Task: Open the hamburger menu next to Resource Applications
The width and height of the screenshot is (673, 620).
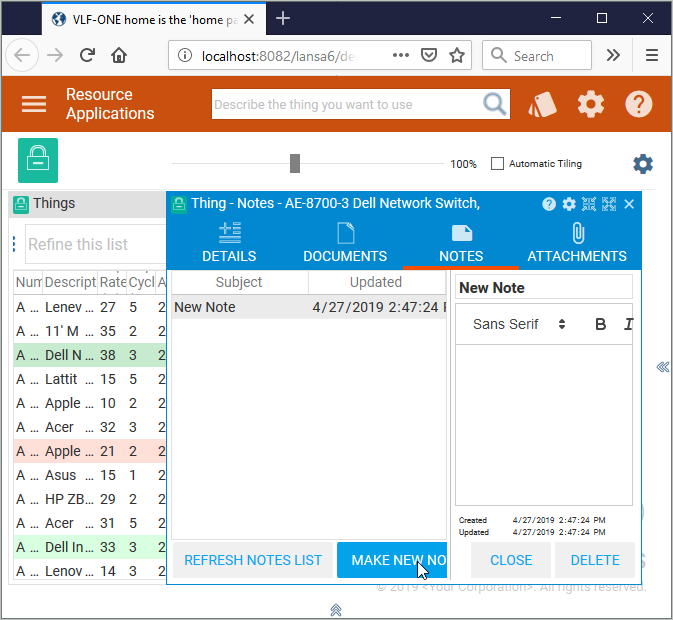Action: [x=34, y=104]
